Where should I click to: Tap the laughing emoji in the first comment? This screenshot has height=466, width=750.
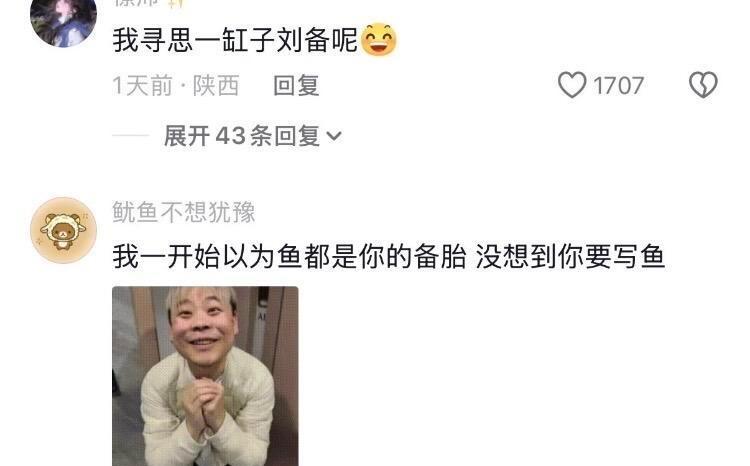(378, 39)
